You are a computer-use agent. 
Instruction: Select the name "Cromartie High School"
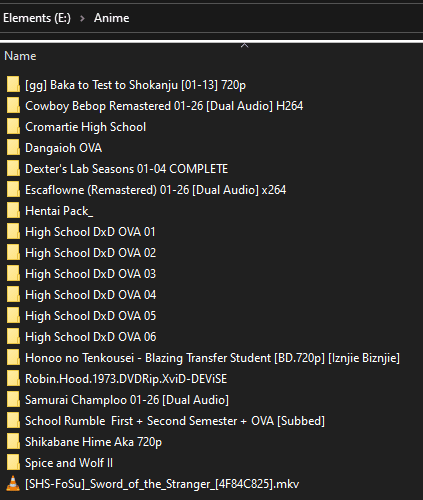(86, 127)
